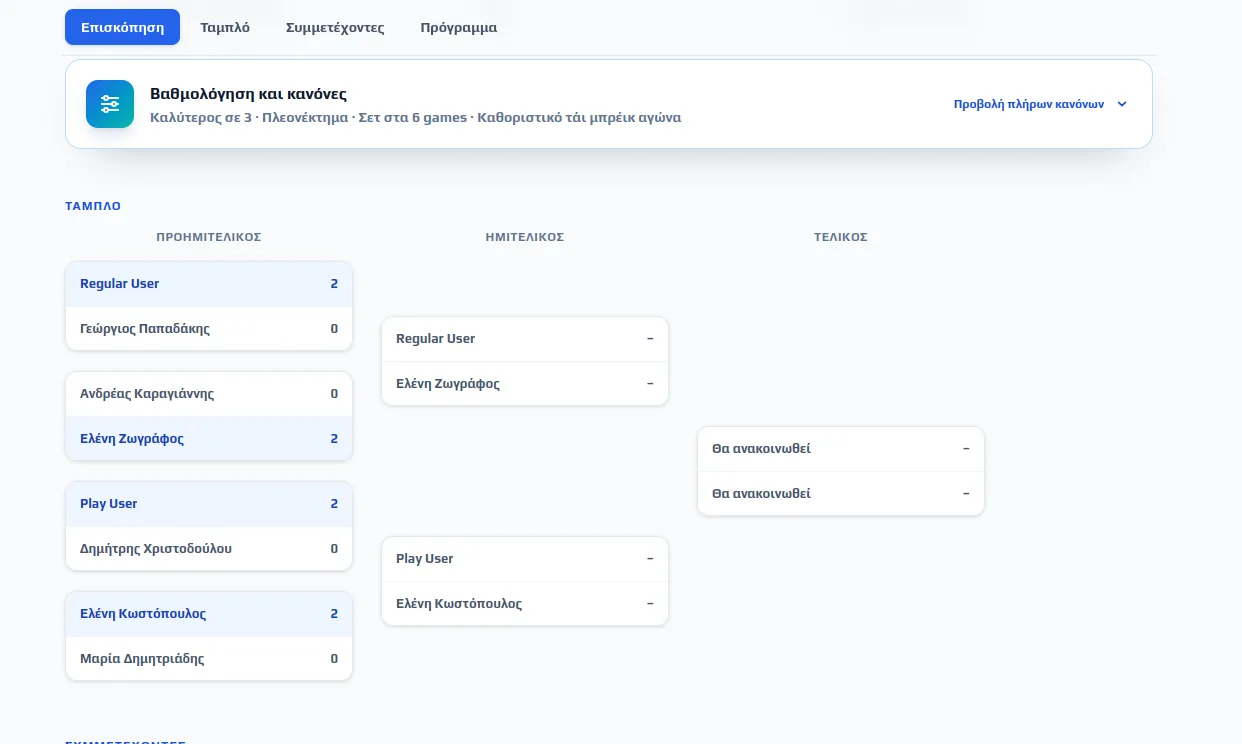Image resolution: width=1242 pixels, height=744 pixels.
Task: Click the ΗΜΙΤΕΛΙΚΟΣ column header
Action: click(525, 237)
